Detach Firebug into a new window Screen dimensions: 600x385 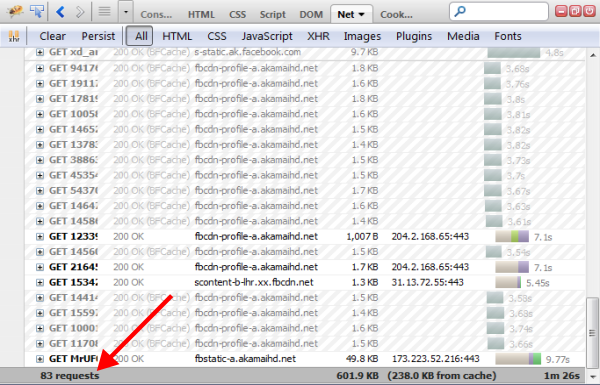point(575,11)
